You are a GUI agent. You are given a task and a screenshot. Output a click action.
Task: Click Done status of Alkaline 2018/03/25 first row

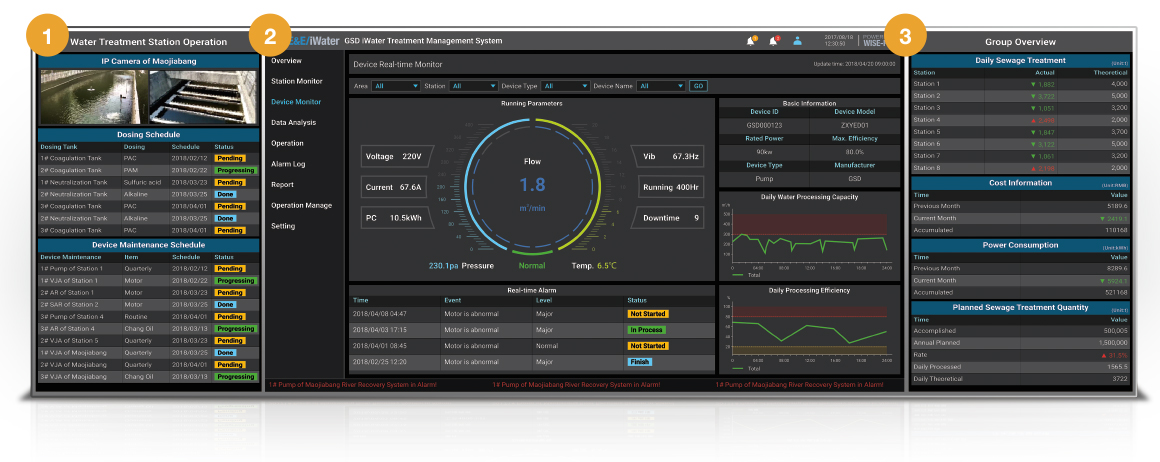tap(225, 194)
